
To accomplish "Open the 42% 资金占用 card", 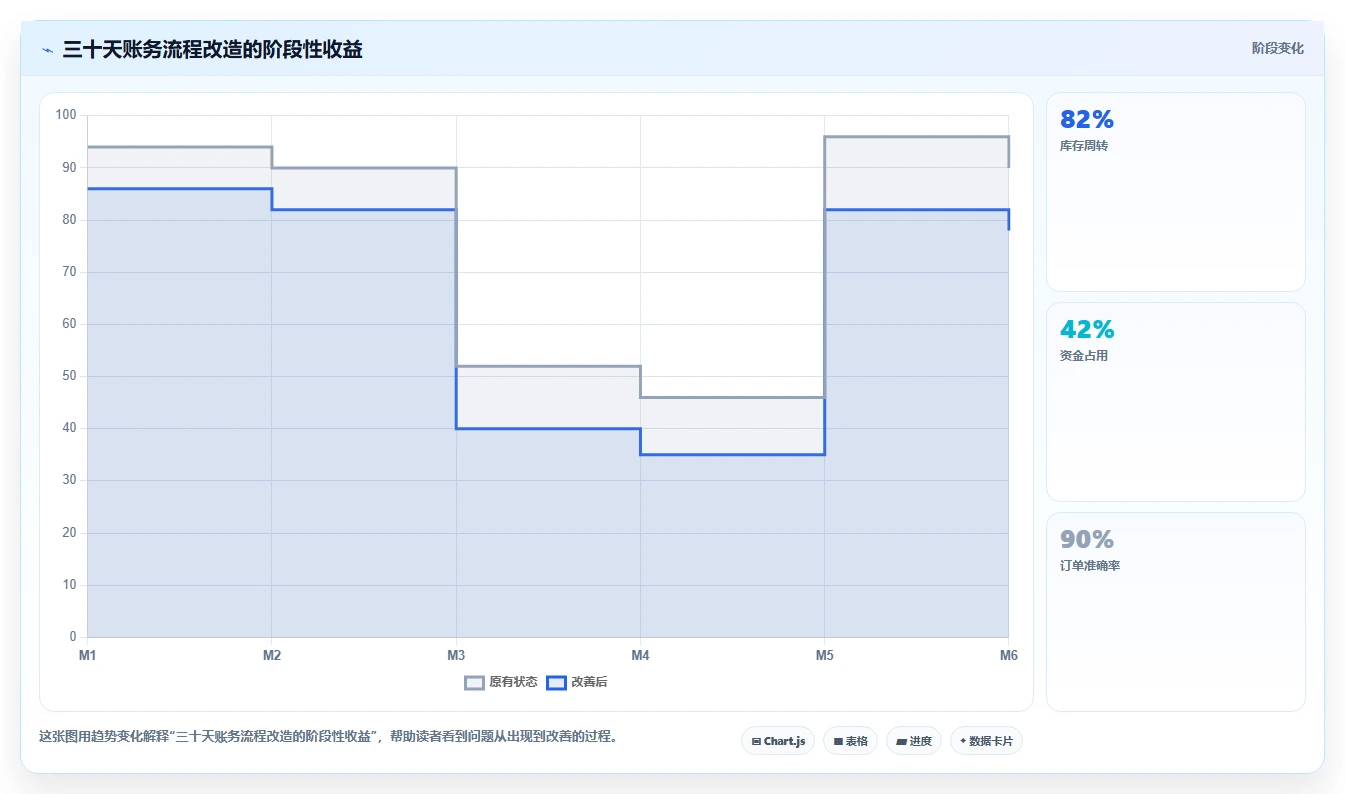I will click(1175, 402).
